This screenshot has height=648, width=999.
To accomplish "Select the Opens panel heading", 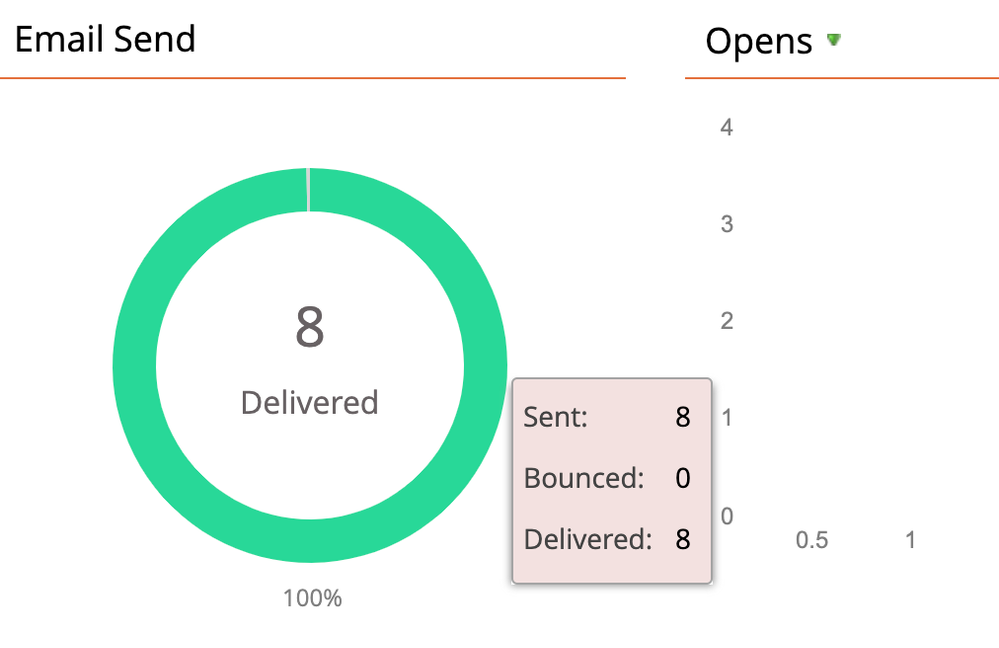I will click(x=759, y=42).
